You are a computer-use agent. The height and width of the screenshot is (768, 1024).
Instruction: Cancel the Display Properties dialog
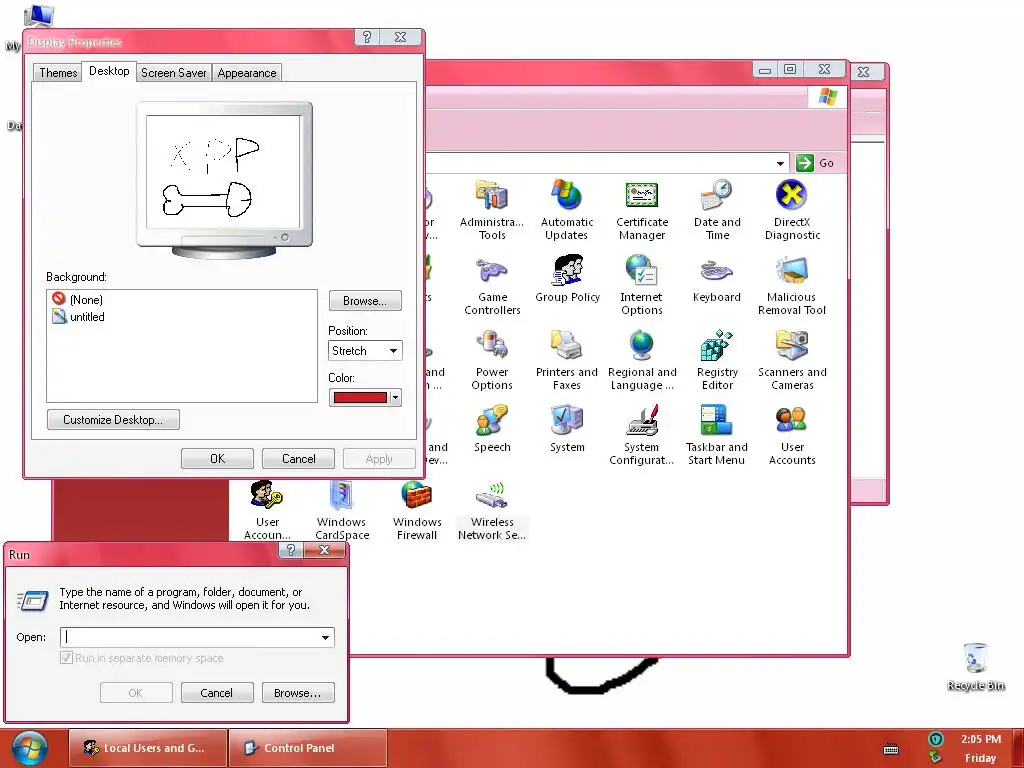pos(298,458)
